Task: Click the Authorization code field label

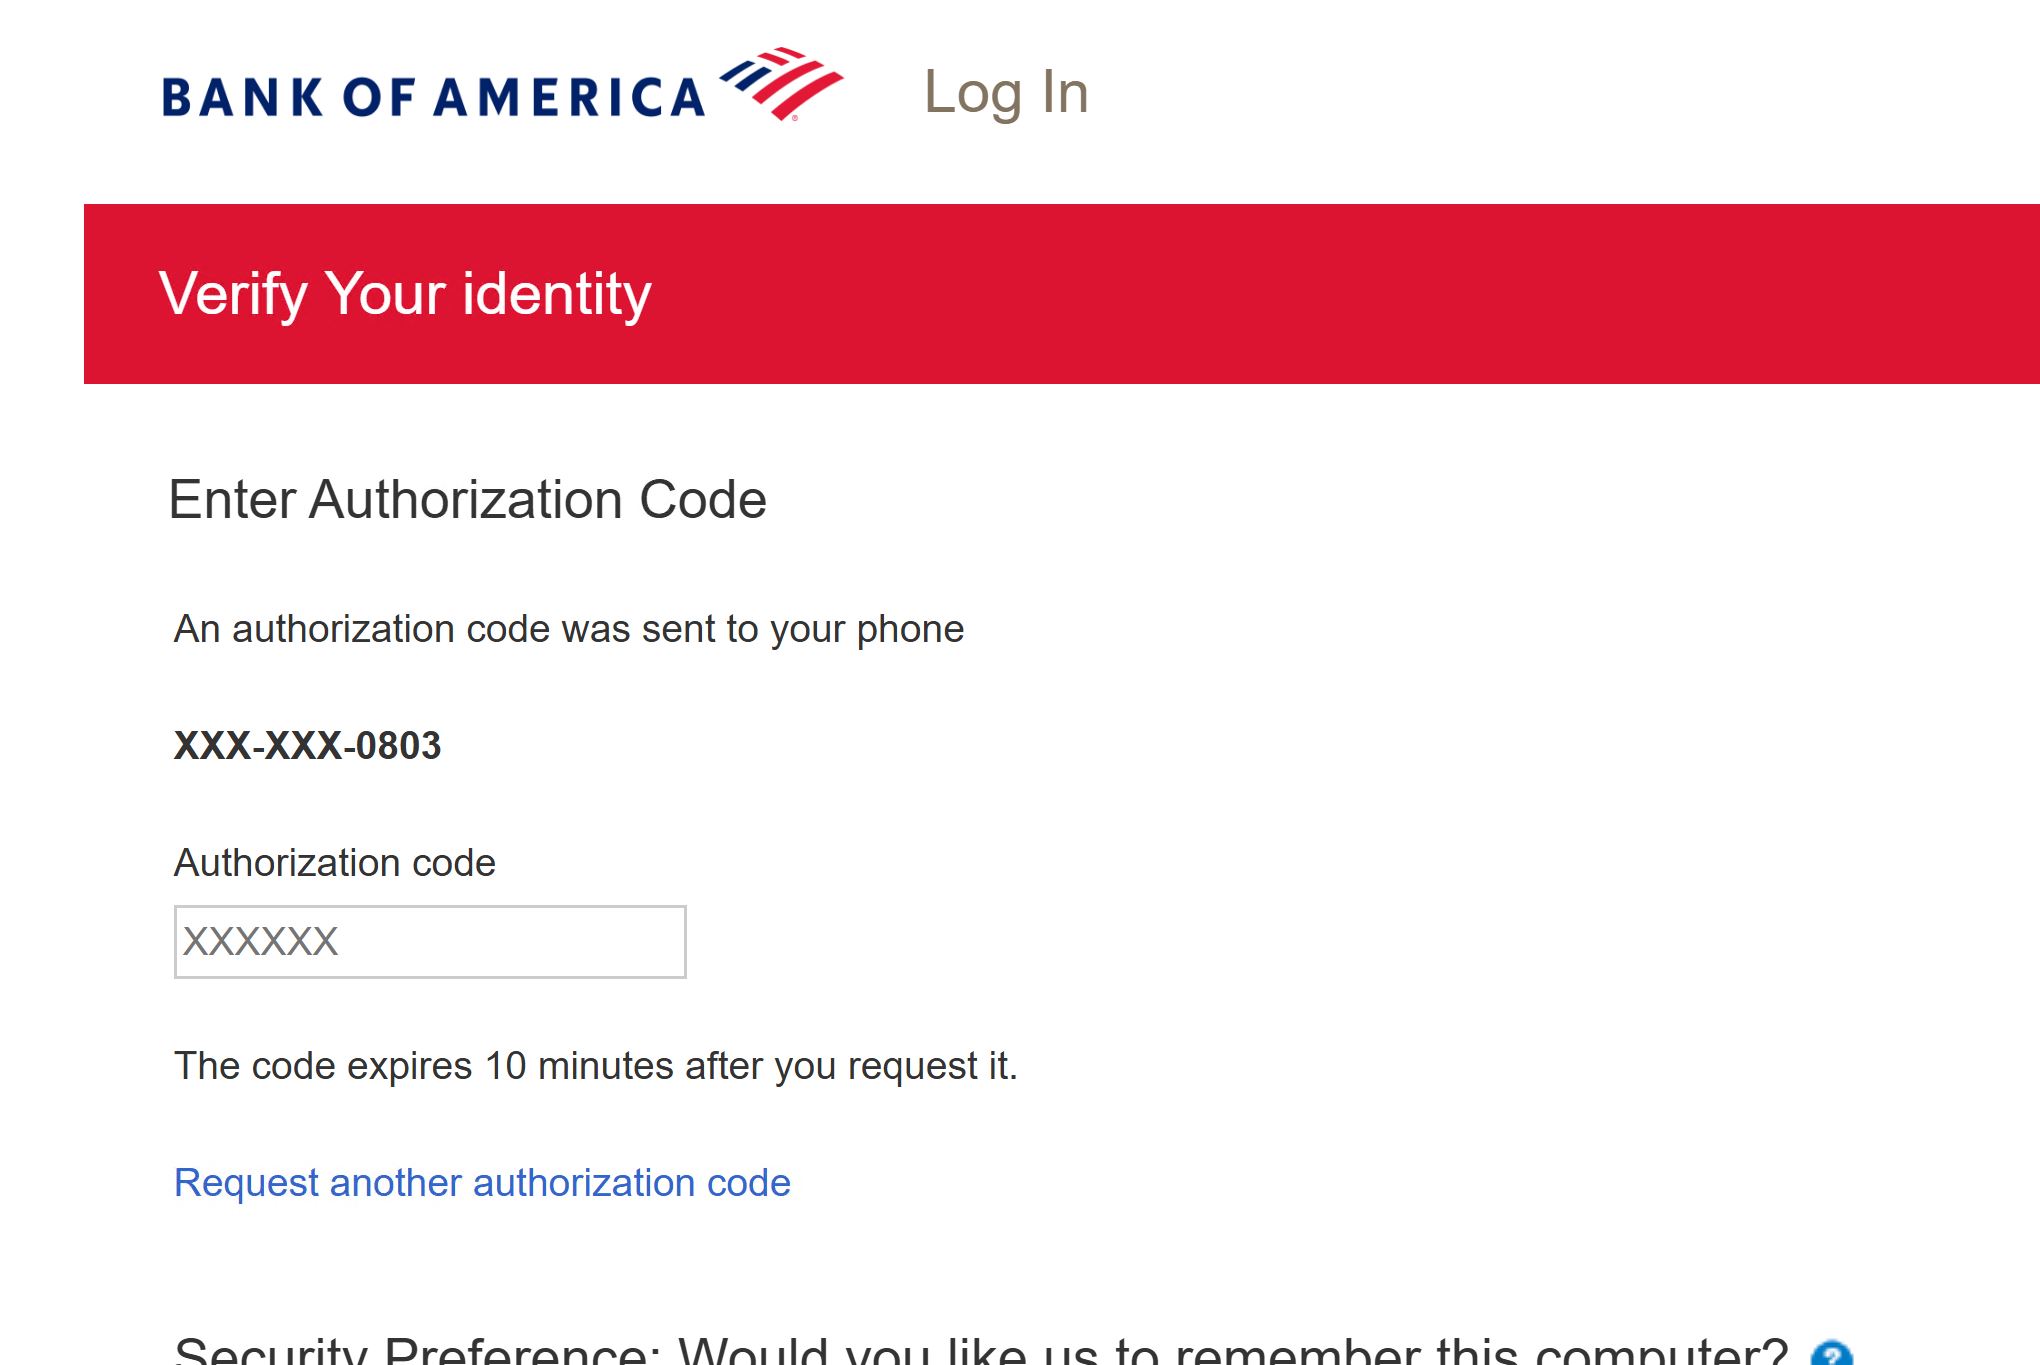Action: 334,863
